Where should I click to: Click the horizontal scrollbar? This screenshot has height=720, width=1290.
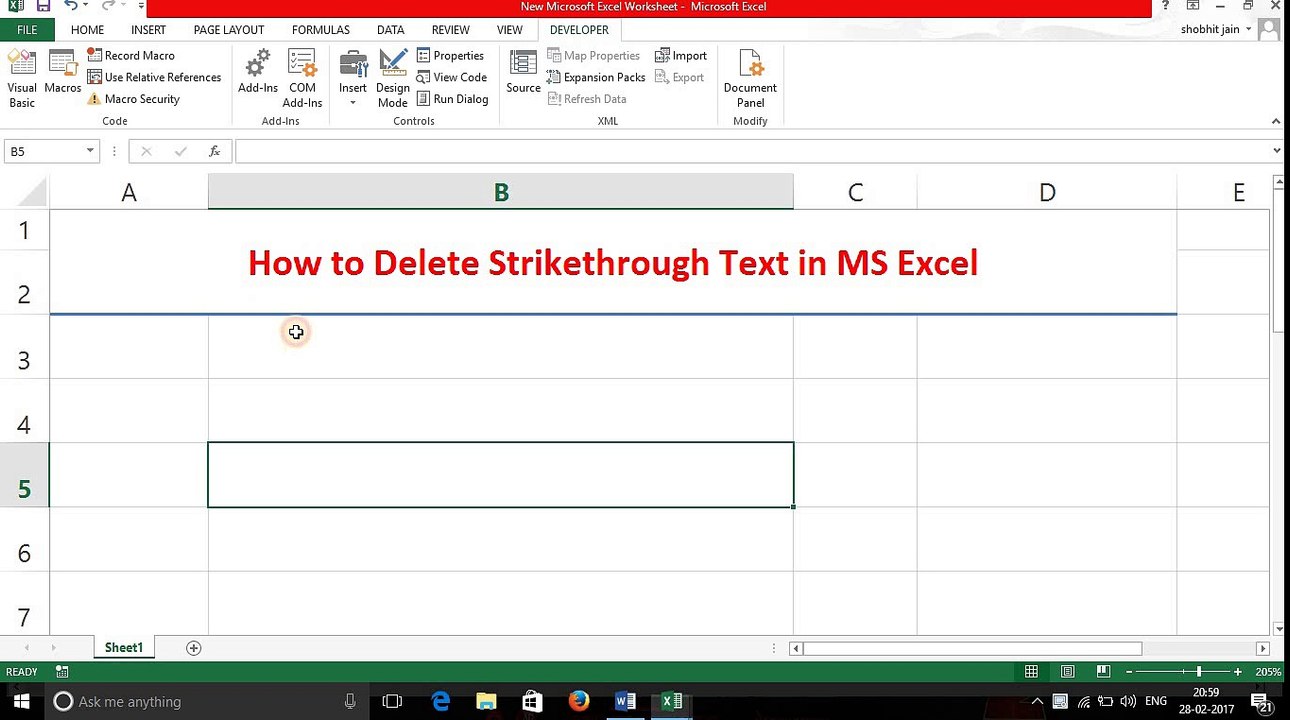pyautogui.click(x=971, y=648)
